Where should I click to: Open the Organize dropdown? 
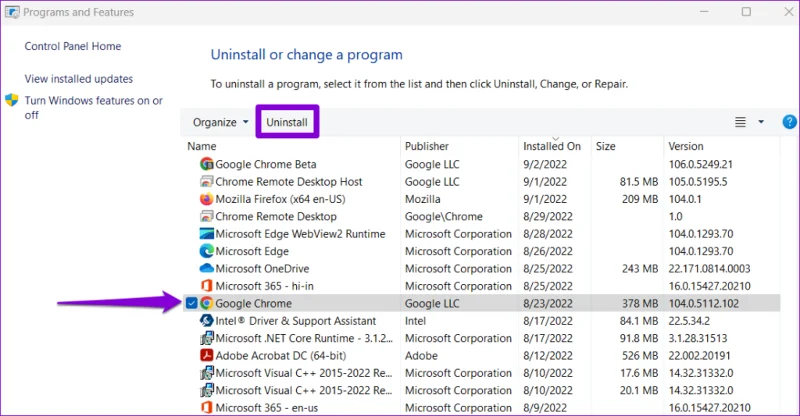(220, 123)
